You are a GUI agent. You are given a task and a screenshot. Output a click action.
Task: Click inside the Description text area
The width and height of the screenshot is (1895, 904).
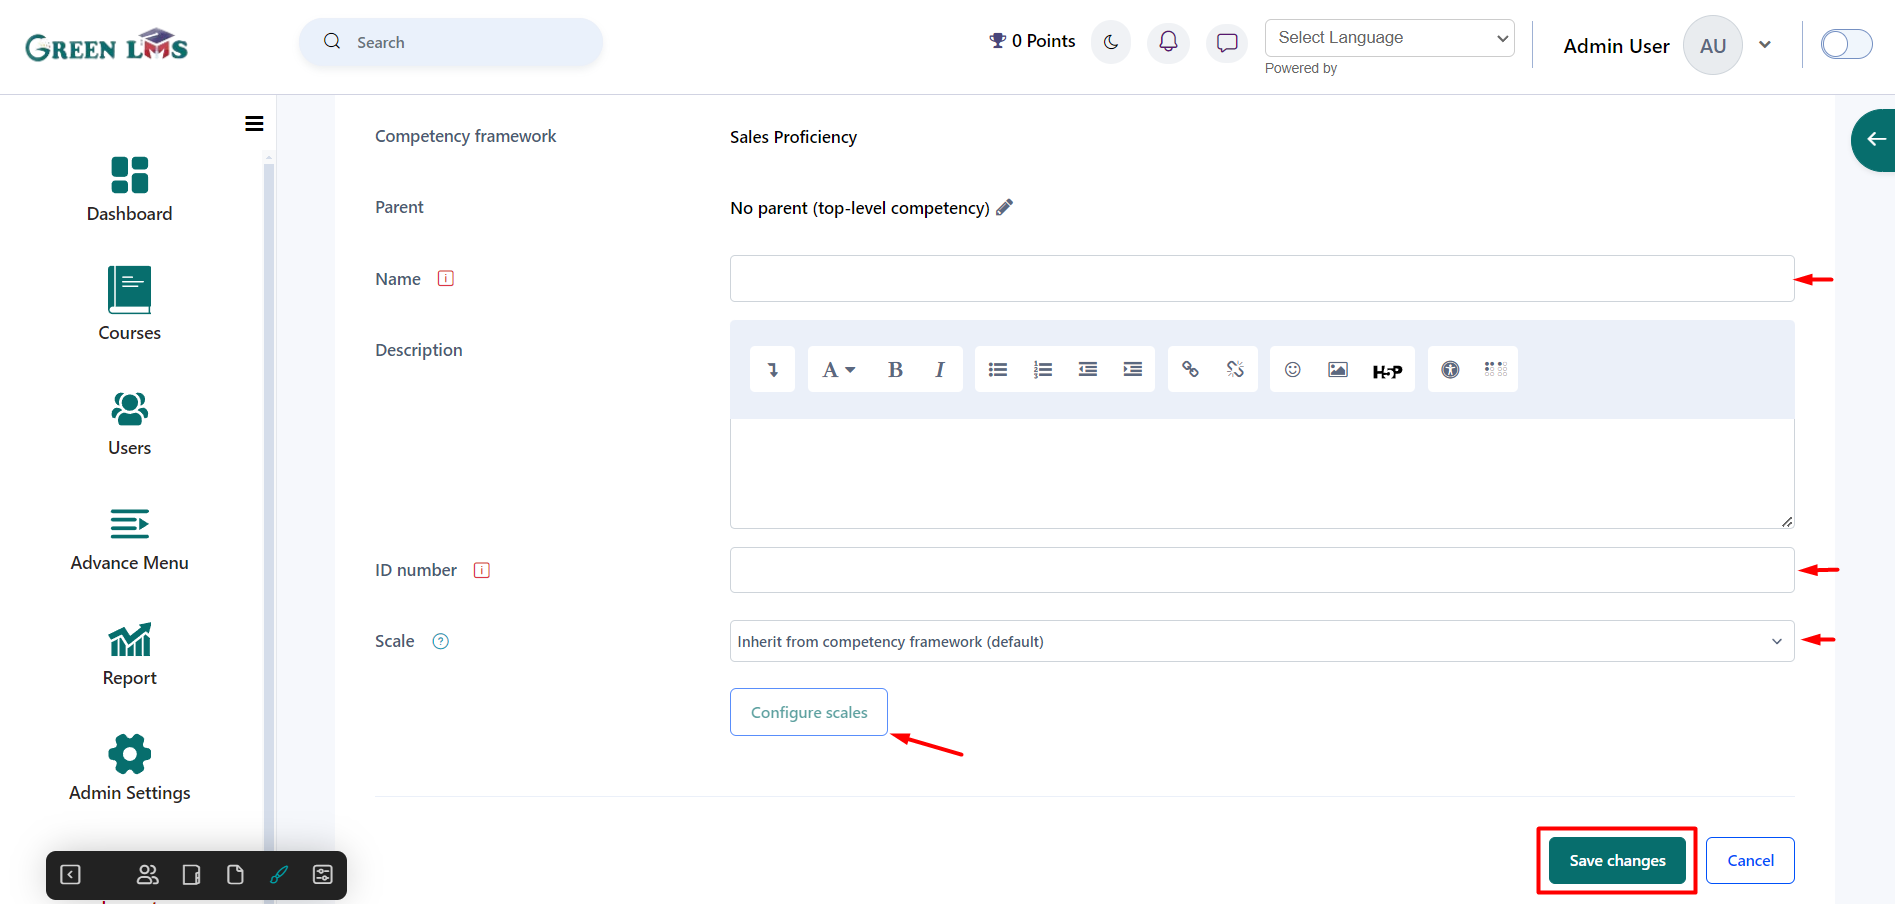click(x=1262, y=473)
